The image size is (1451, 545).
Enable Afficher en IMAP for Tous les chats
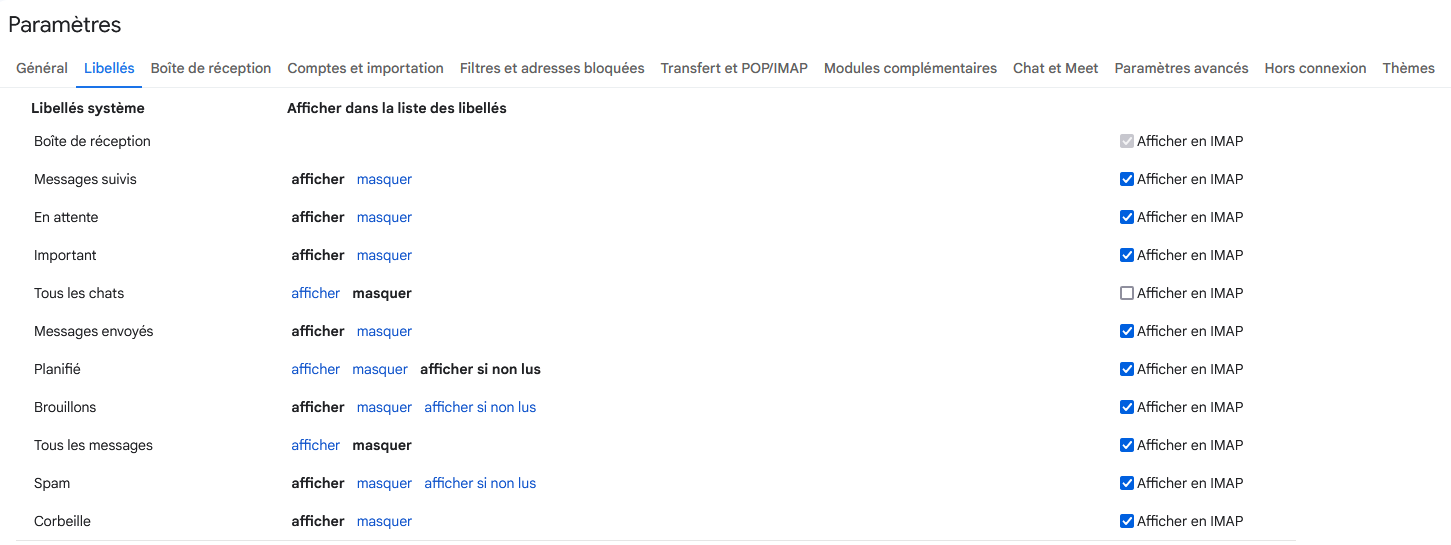(1127, 294)
